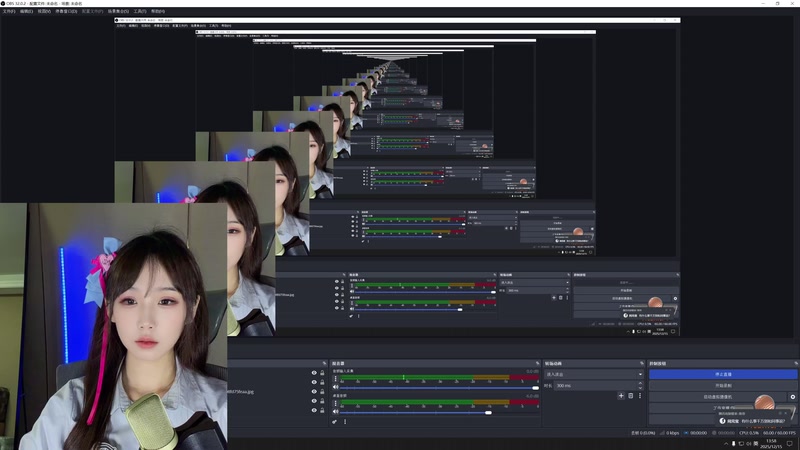Click the upper channel green audio level meter
Screen dimensions: 800x450
coord(406,378)
